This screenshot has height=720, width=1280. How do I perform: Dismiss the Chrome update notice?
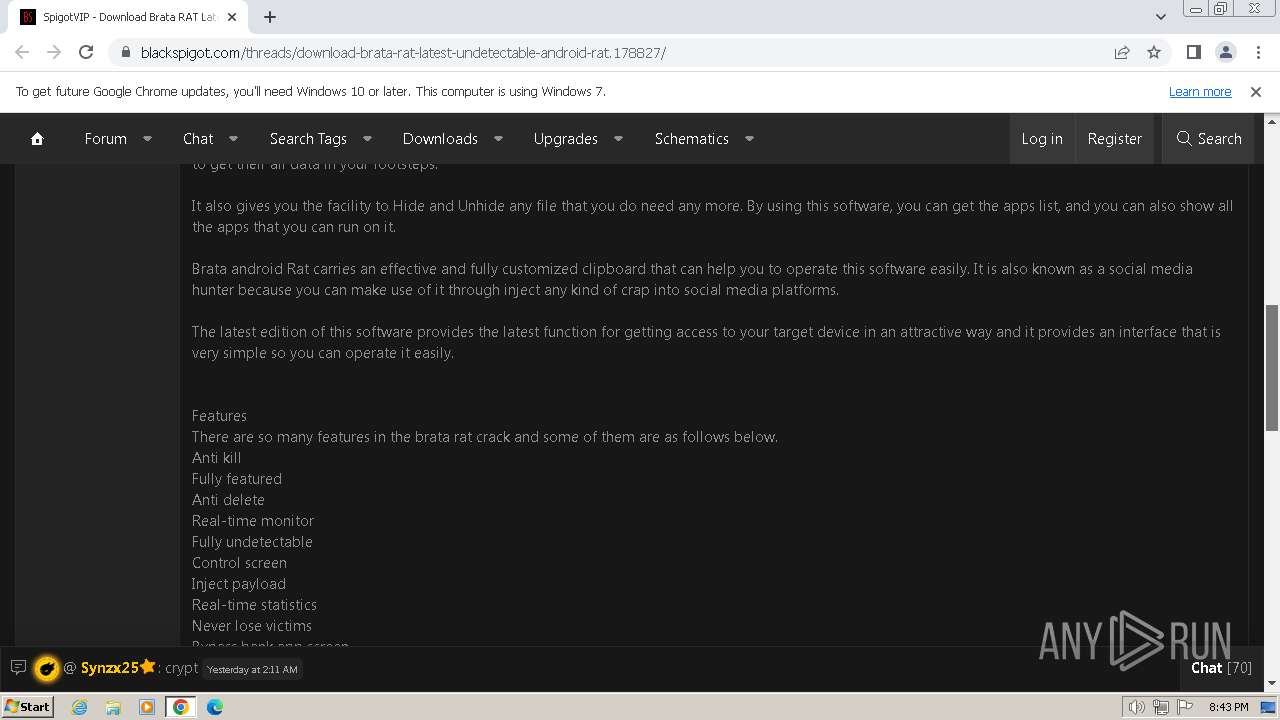point(1256,91)
